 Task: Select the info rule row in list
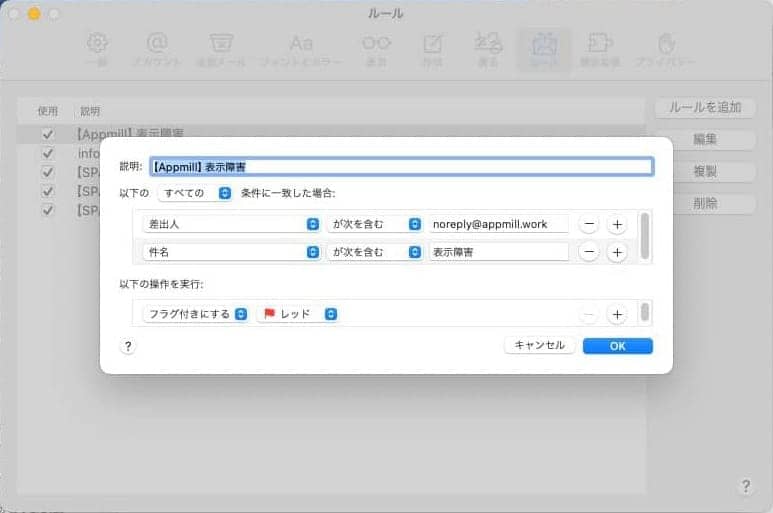59,153
